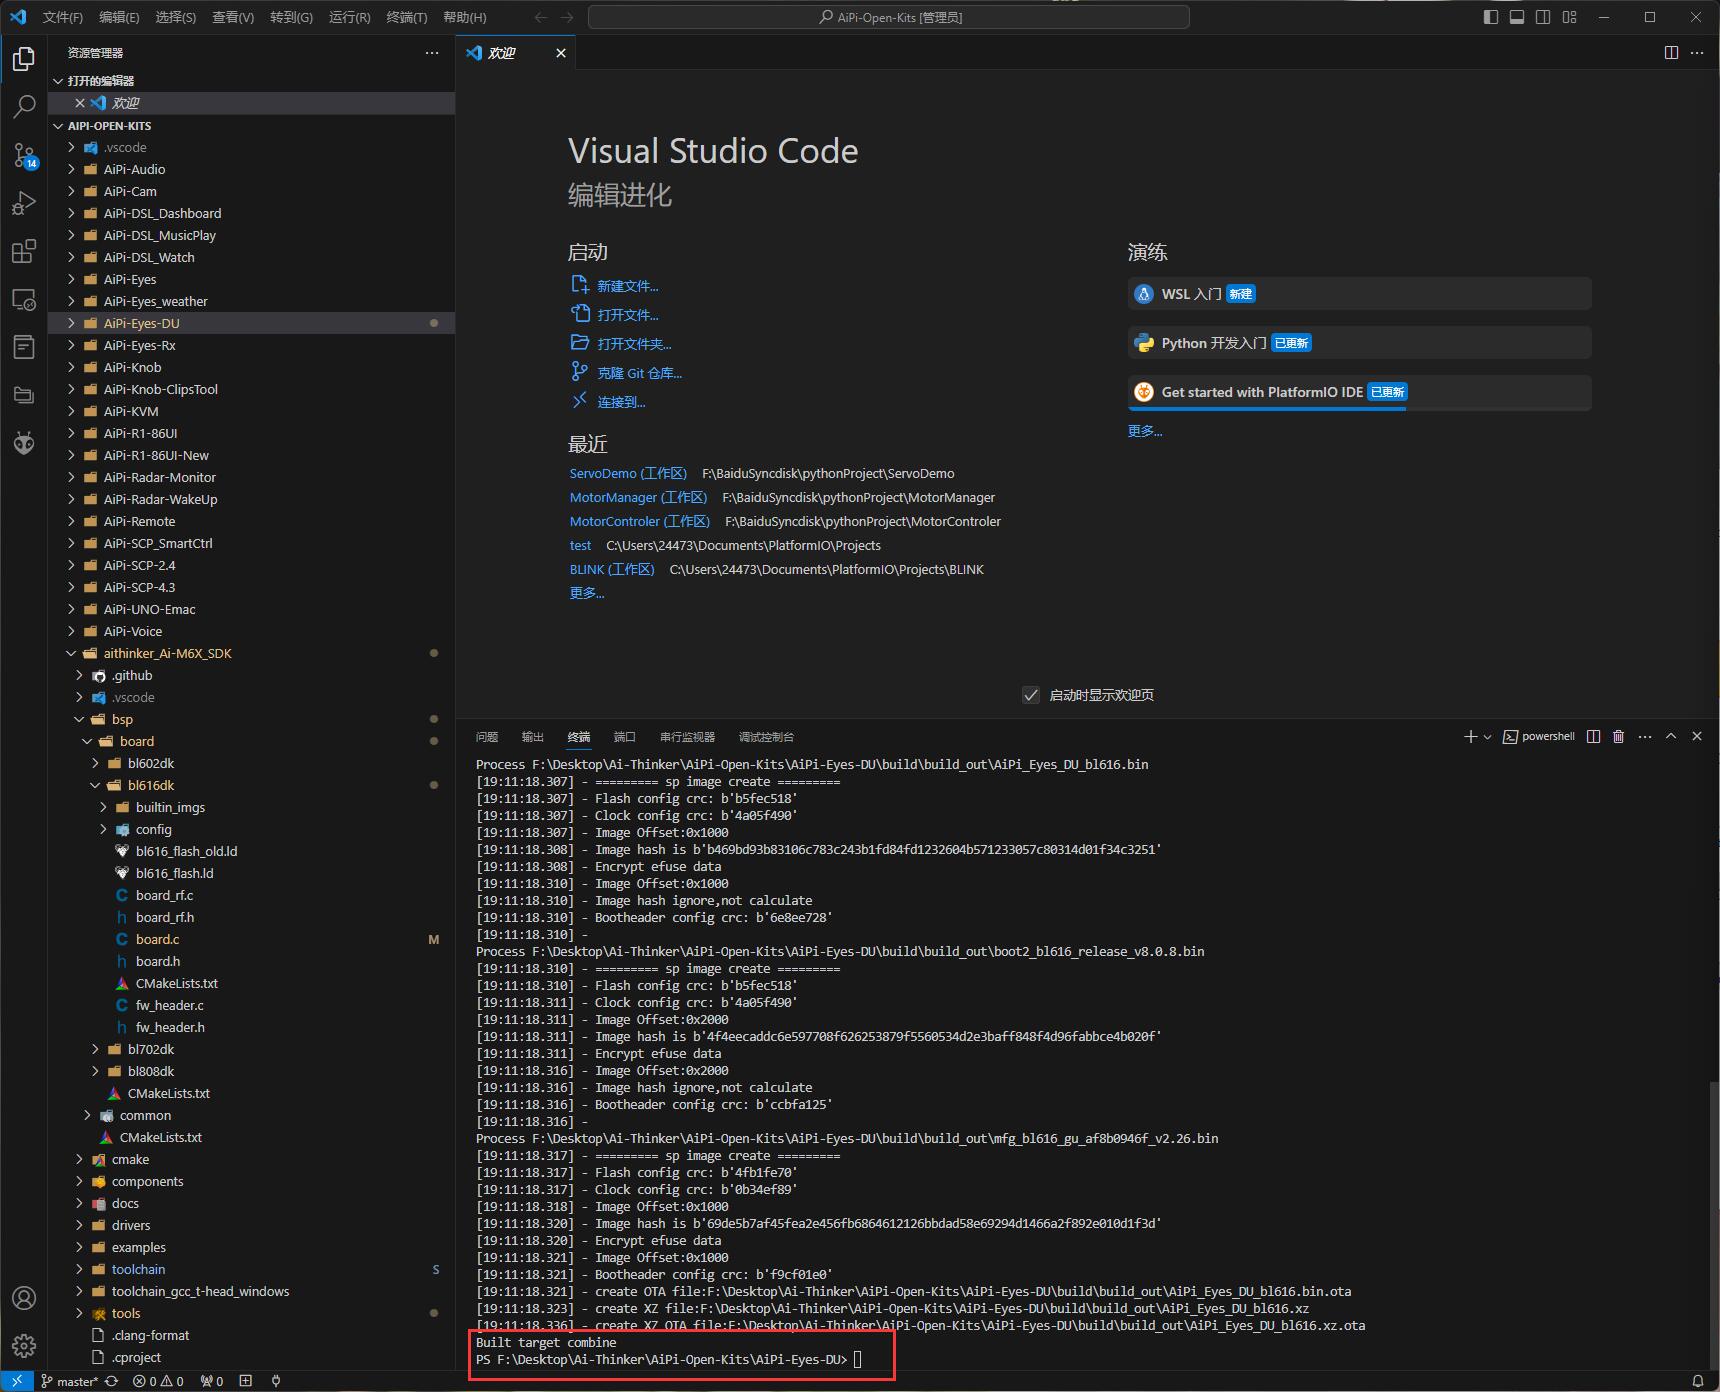The width and height of the screenshot is (1720, 1392).
Task: Open the WSL 入门 walkthrough
Action: point(1359,294)
